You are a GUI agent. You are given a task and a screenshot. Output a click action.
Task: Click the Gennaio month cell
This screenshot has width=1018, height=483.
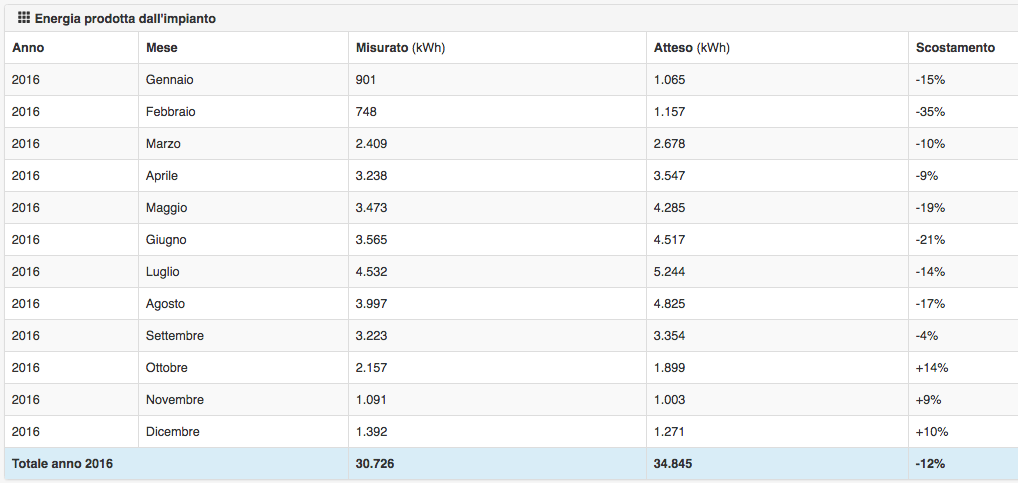[169, 79]
